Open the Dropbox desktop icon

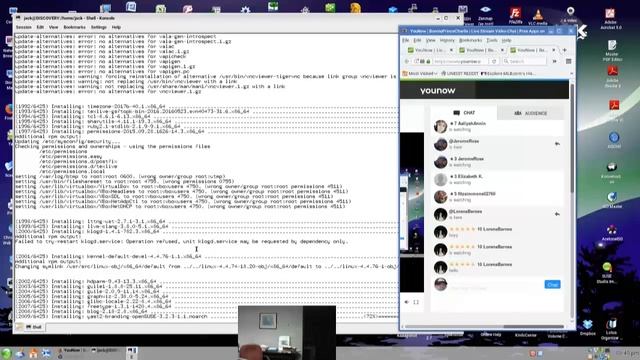coord(587,328)
